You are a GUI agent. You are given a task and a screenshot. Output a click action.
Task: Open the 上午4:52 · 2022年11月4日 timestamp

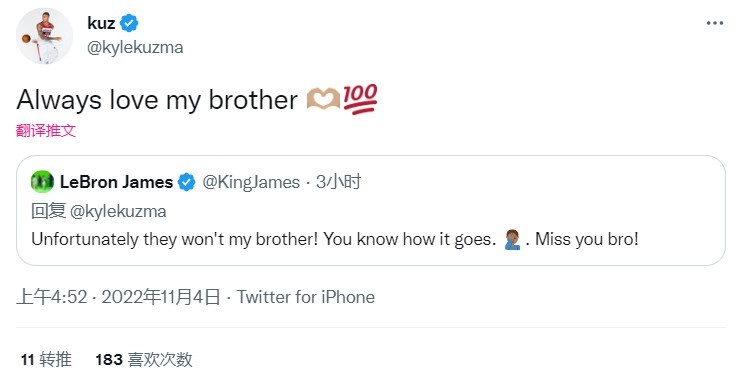click(119, 297)
